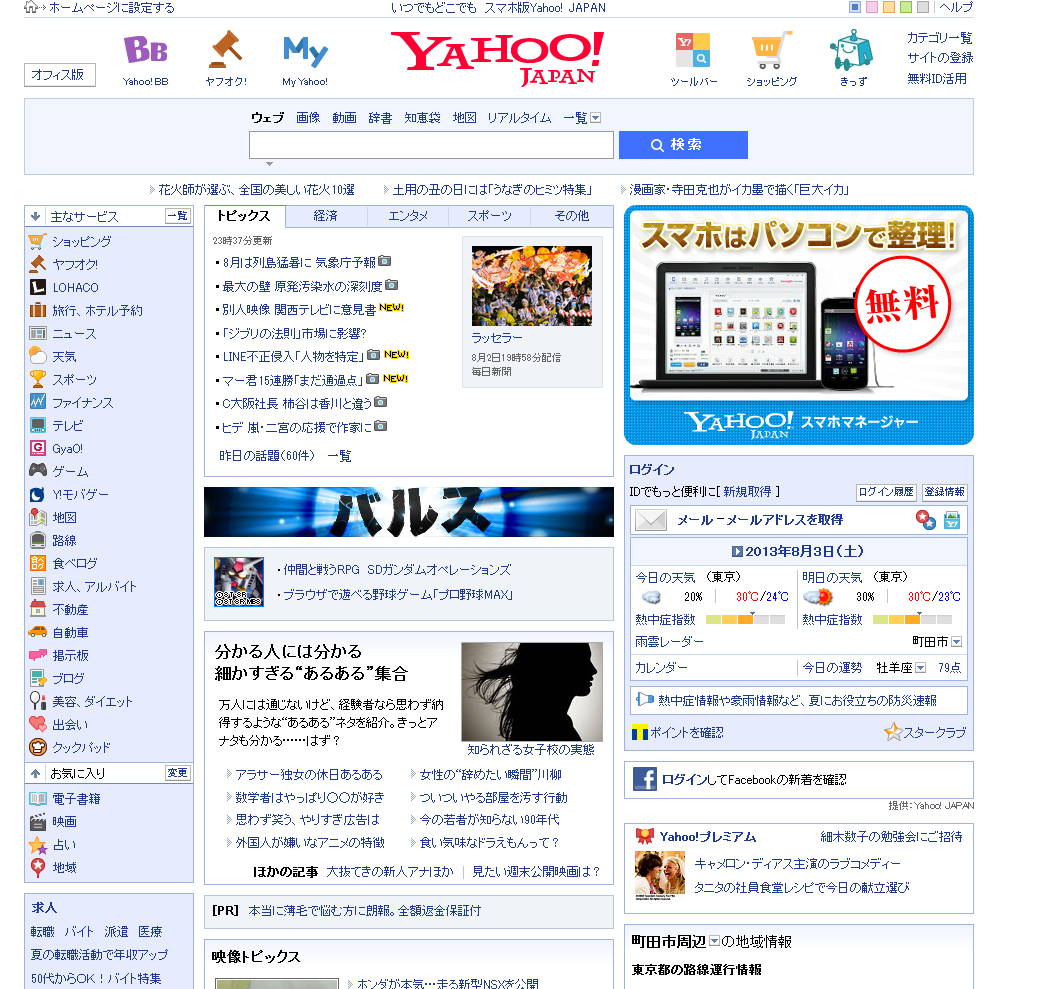This screenshot has width=1063, height=989.
Task: Open the Yahoo Auctions gavel icon
Action: click(226, 49)
